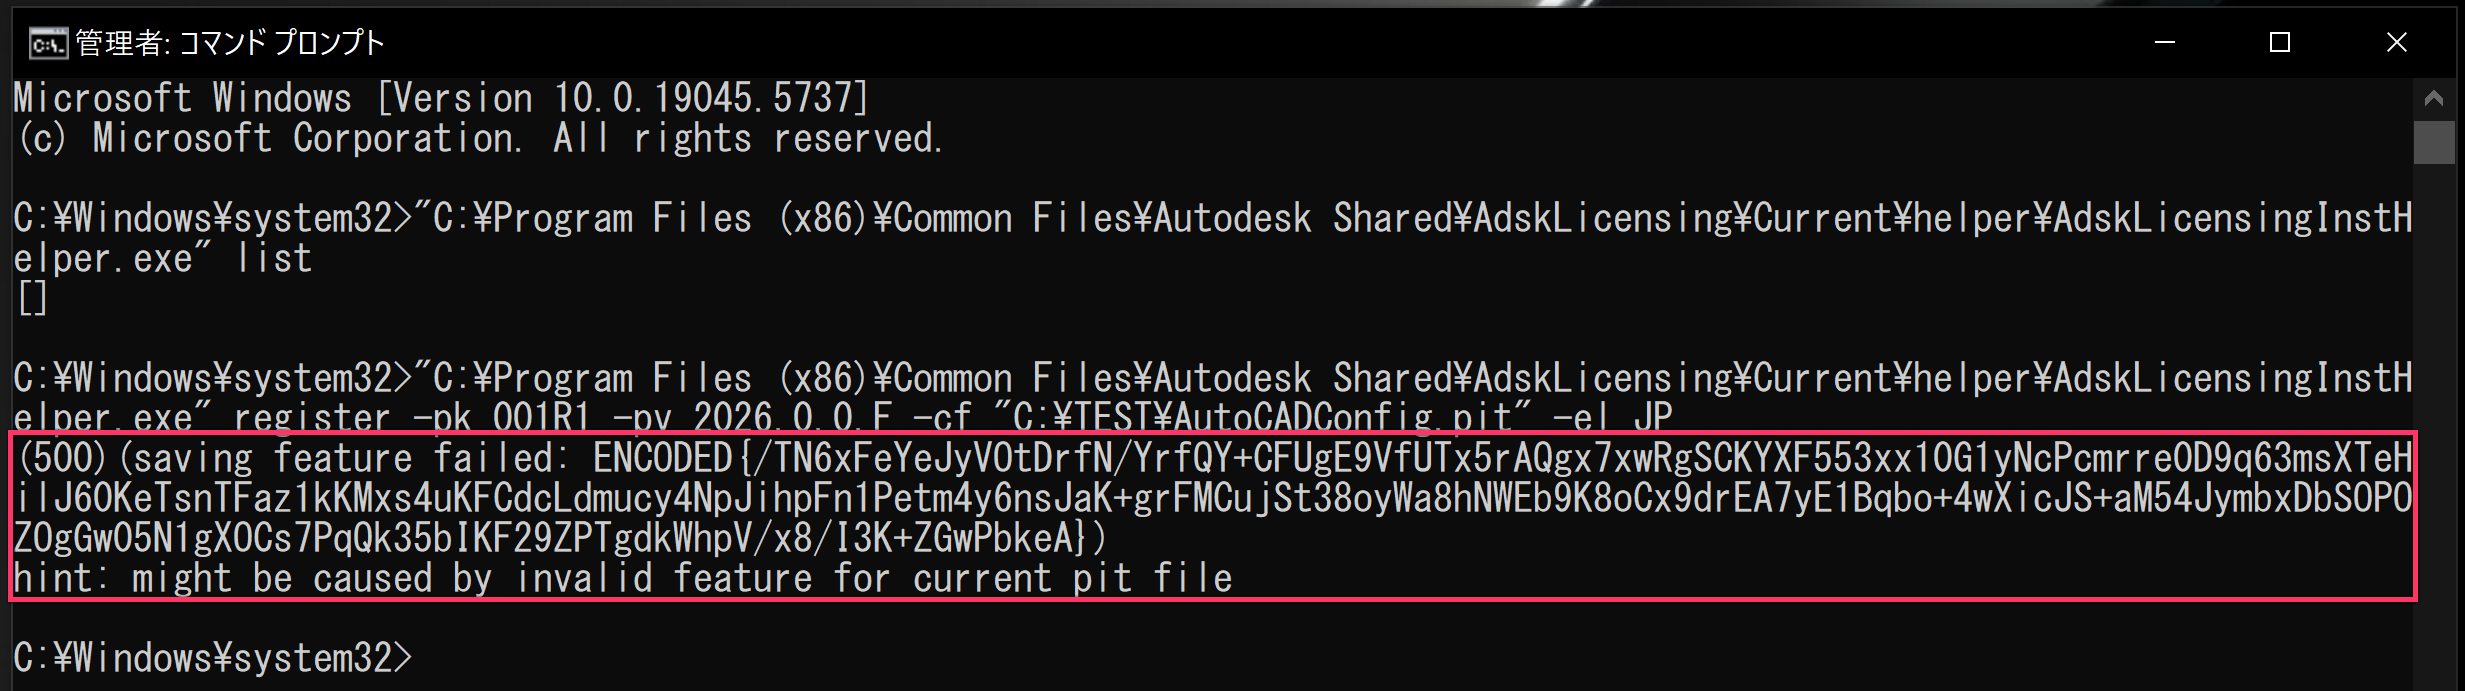Click the Microsoft Windows version line
The width and height of the screenshot is (2465, 691).
(x=440, y=97)
